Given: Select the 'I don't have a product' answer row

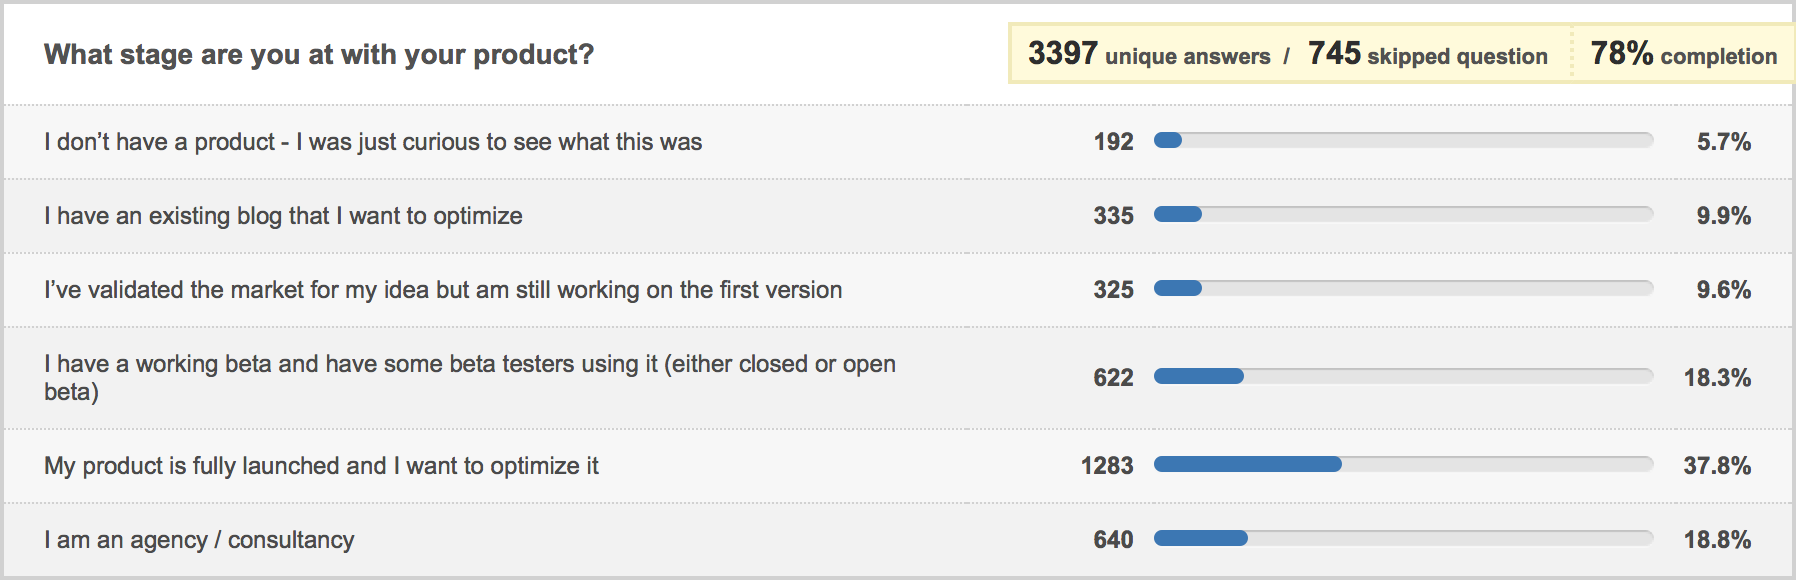Looking at the screenshot, I should (x=898, y=142).
